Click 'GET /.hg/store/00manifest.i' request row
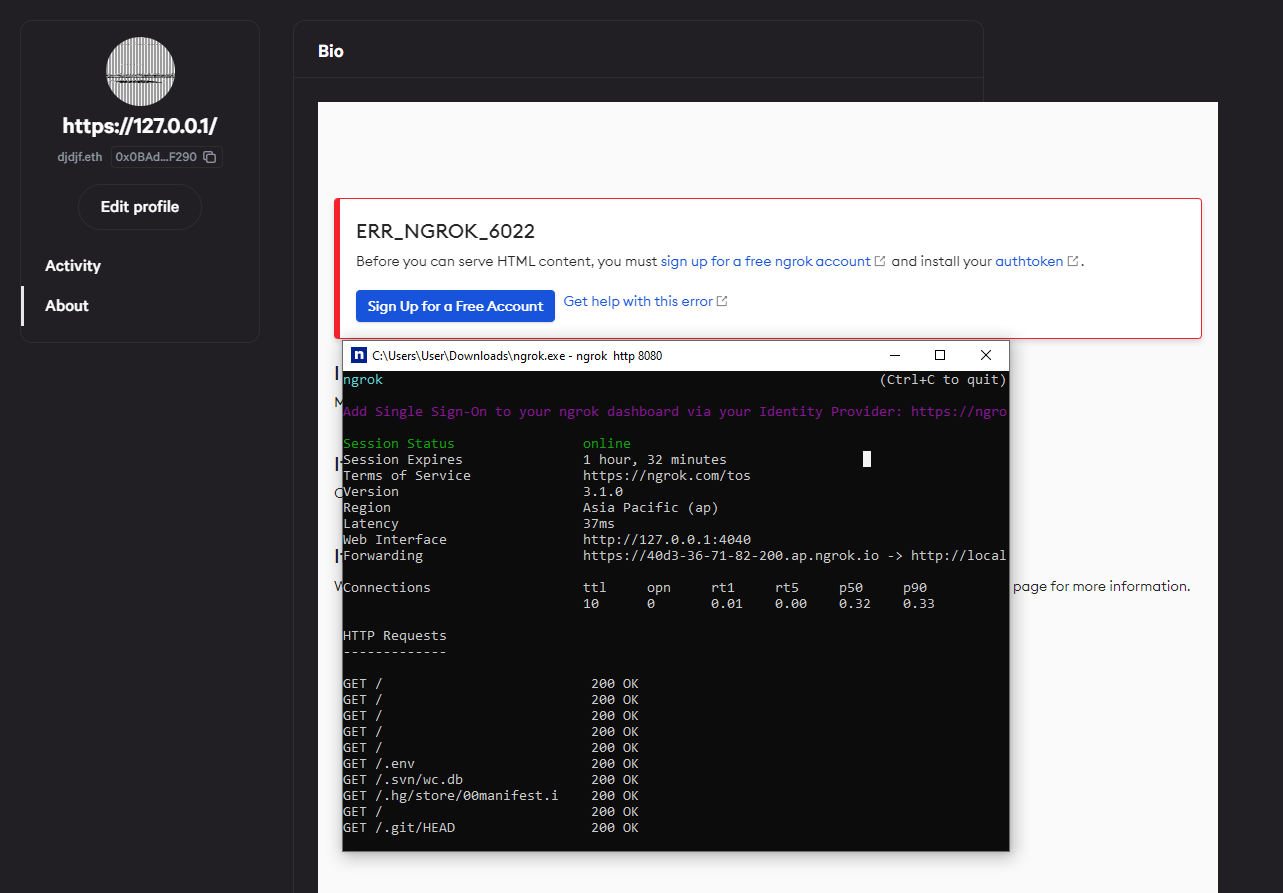 [x=490, y=795]
